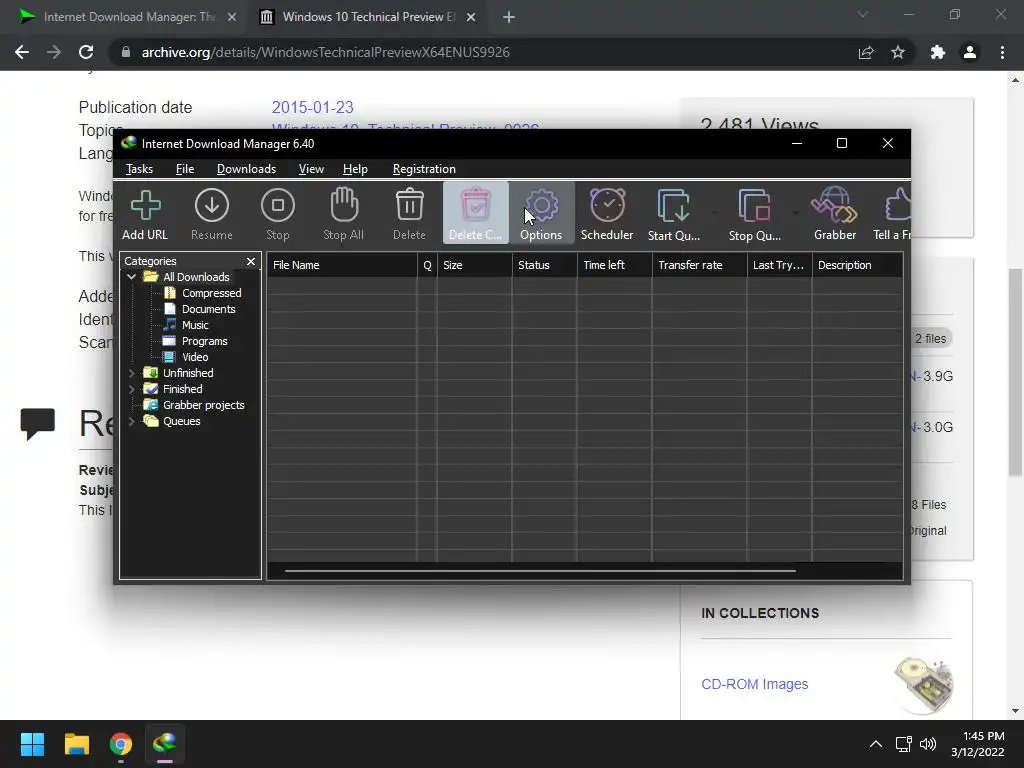Click the Stop toolbar icon
1024x768 pixels.
278,213
